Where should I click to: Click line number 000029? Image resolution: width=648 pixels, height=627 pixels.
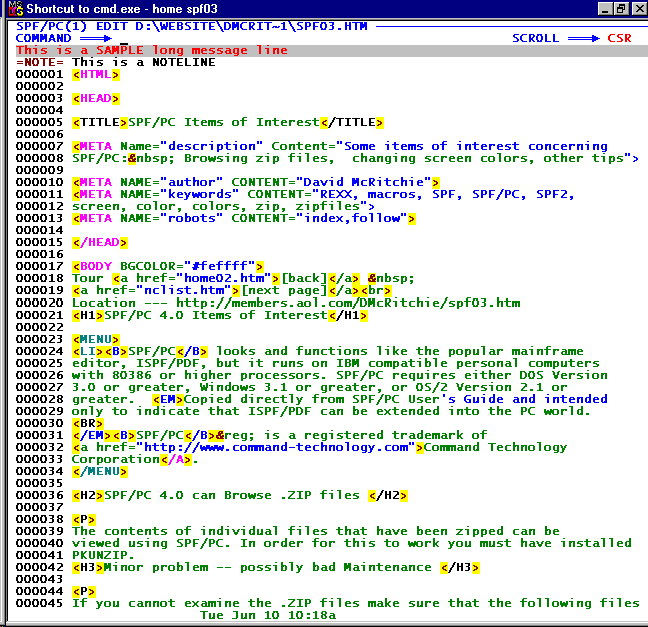pyautogui.click(x=40, y=411)
